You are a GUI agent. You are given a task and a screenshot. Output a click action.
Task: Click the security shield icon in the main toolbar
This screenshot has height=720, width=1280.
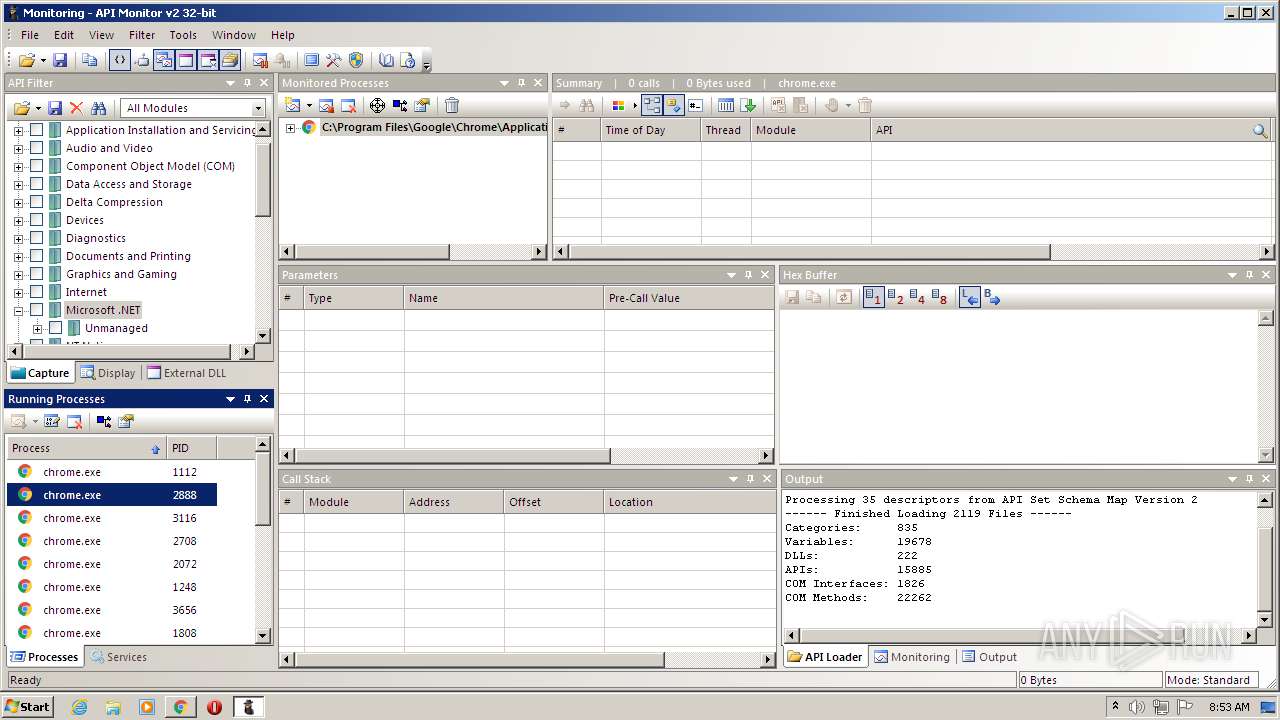356,60
